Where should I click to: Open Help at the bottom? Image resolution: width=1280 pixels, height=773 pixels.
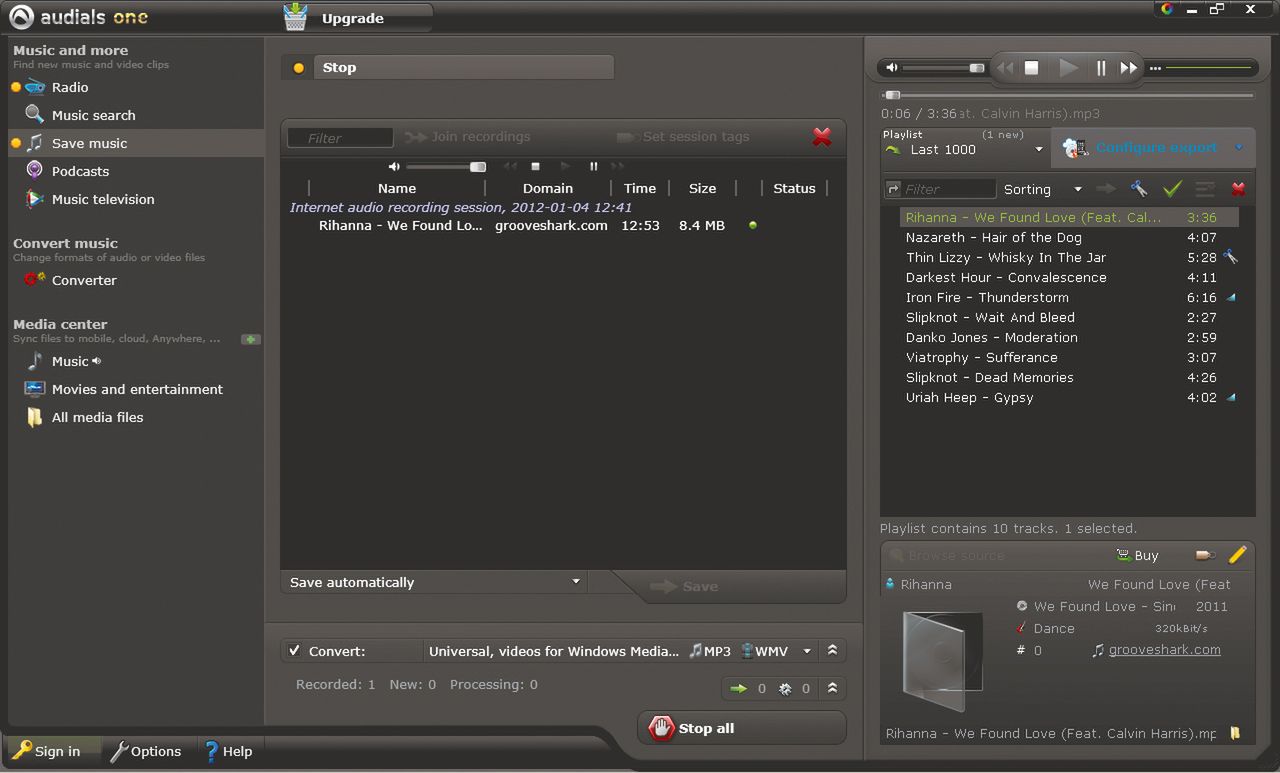click(227, 751)
